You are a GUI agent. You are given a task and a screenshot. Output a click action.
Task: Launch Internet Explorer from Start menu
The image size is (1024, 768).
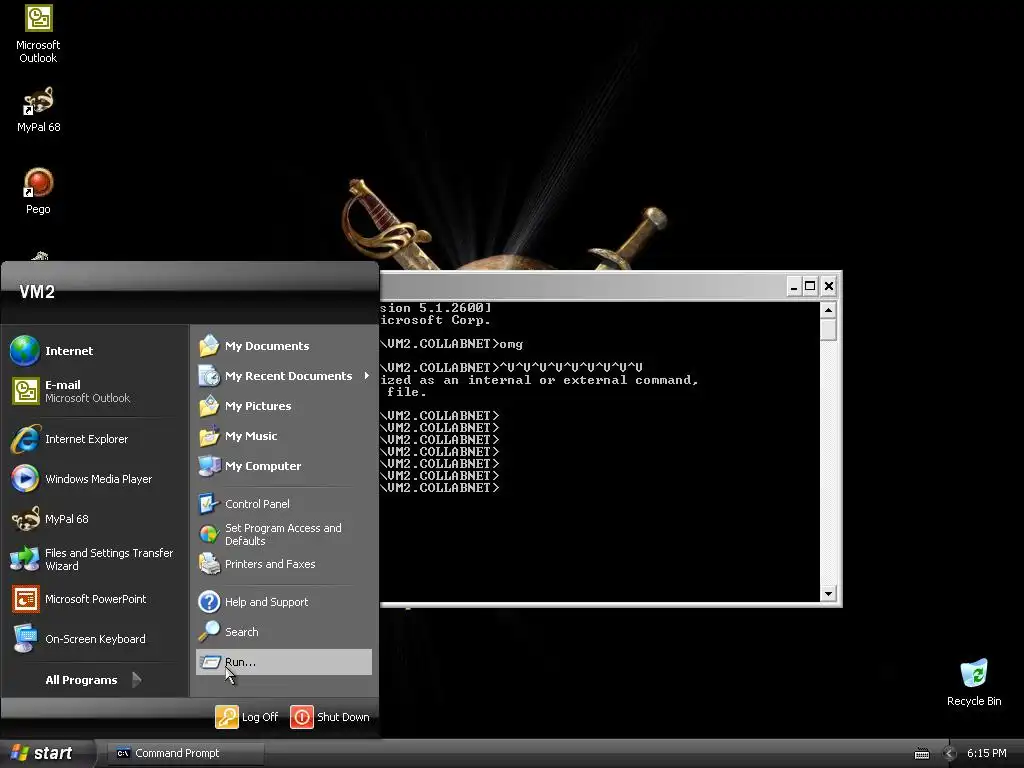point(95,439)
